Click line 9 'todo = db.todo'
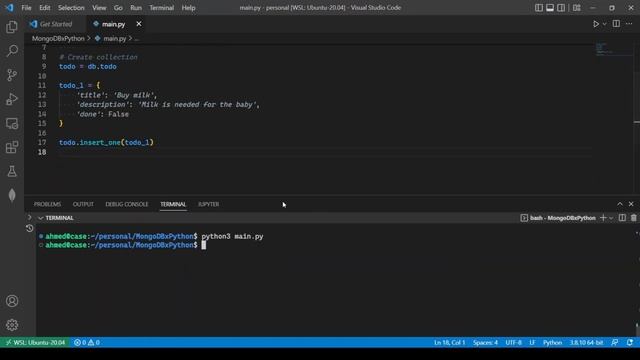 tap(88, 67)
